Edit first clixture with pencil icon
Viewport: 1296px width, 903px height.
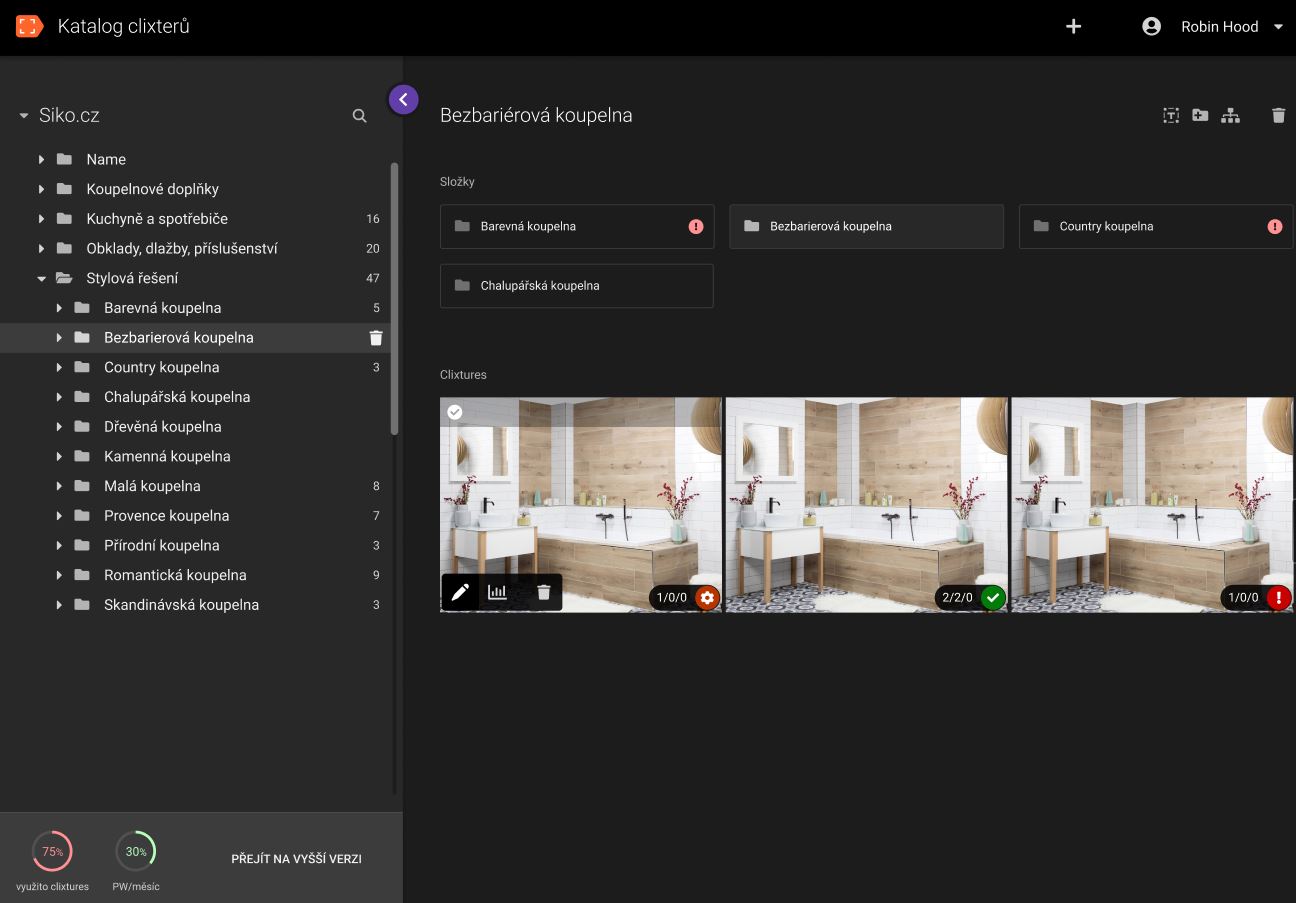click(460, 592)
